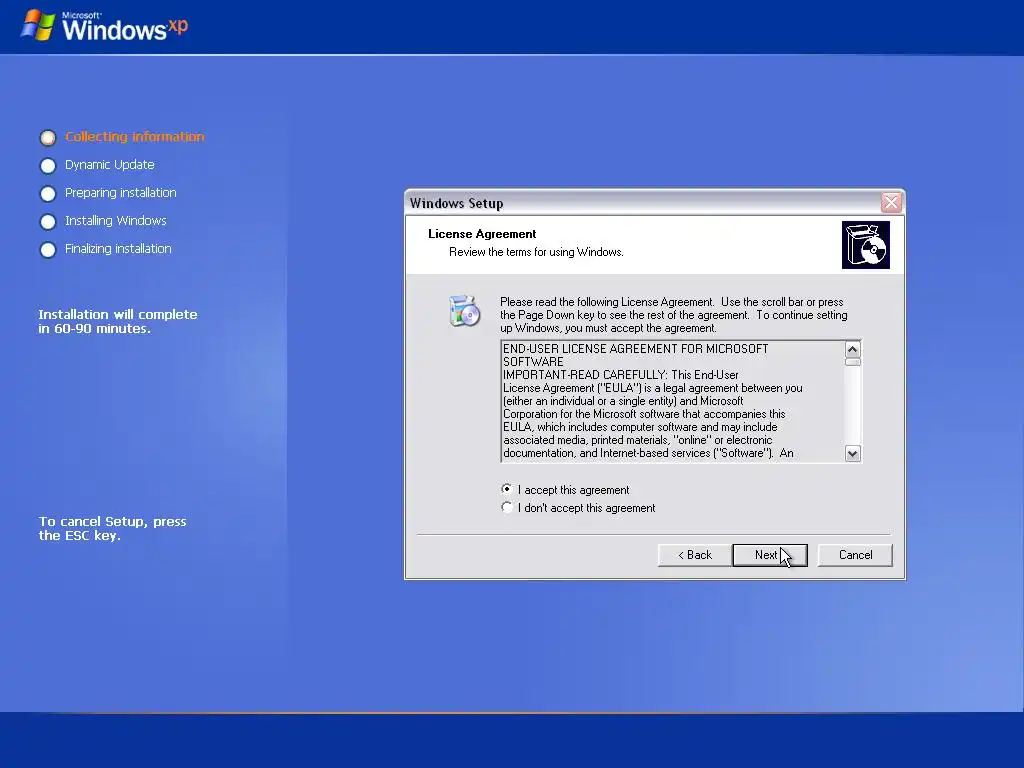
Task: Click "Collecting information" step text
Action: [135, 136]
